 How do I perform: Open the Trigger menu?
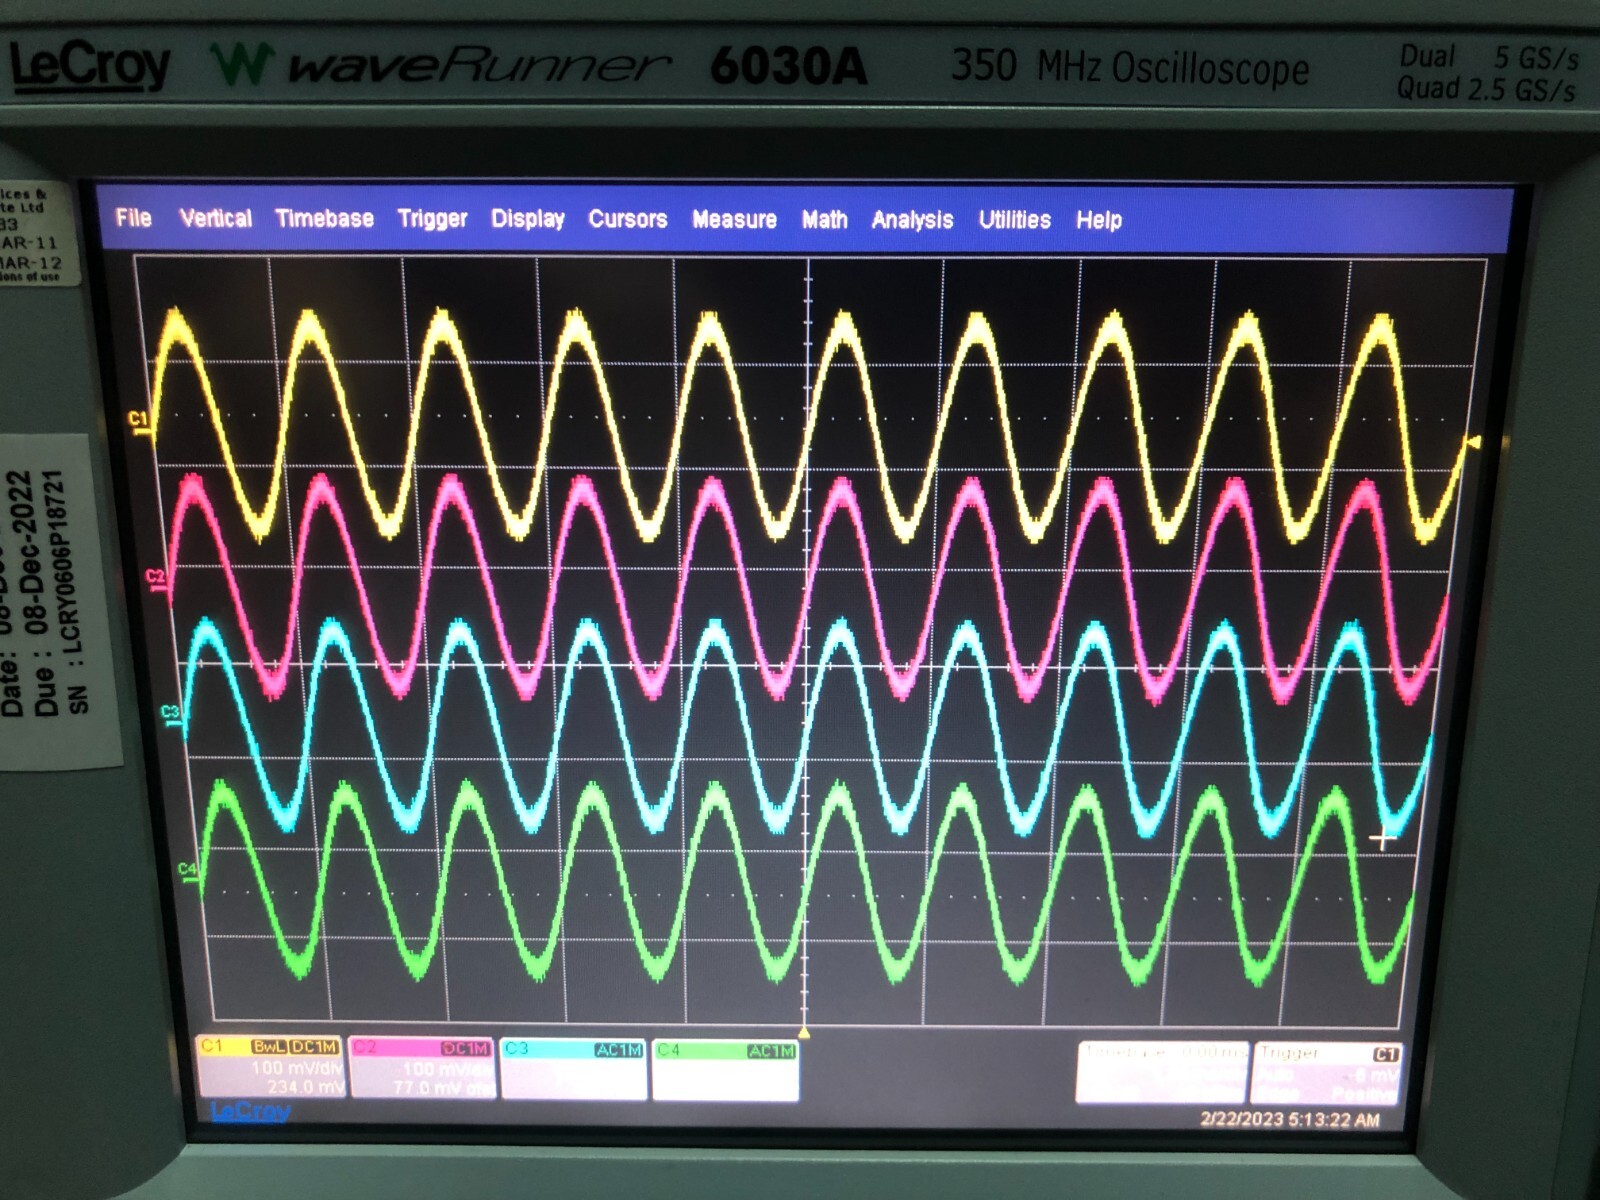coord(432,219)
